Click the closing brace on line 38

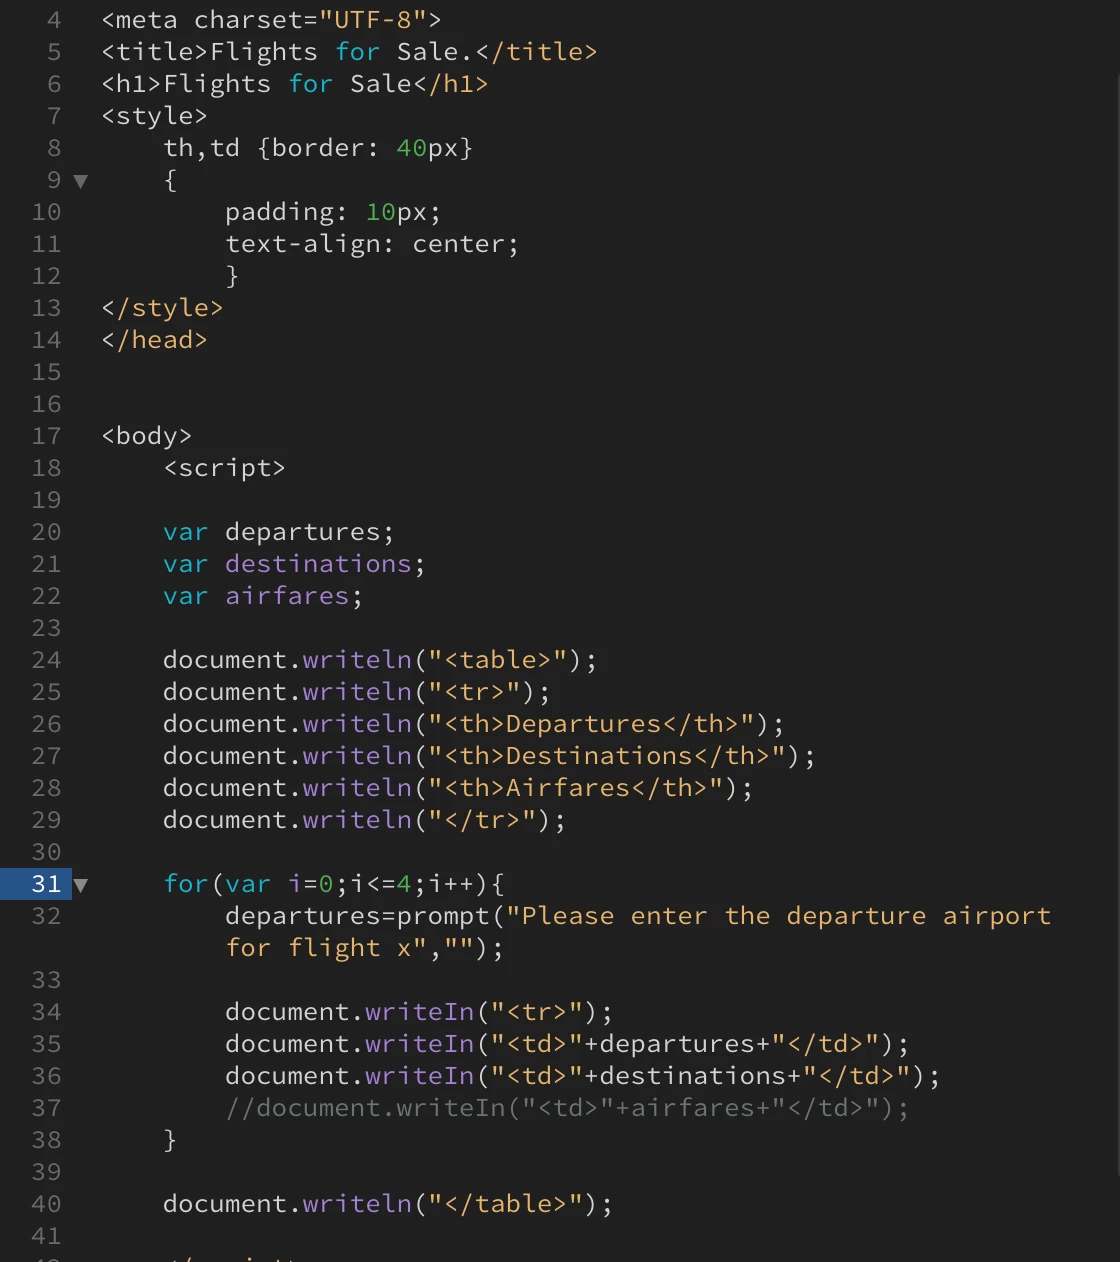click(170, 1140)
